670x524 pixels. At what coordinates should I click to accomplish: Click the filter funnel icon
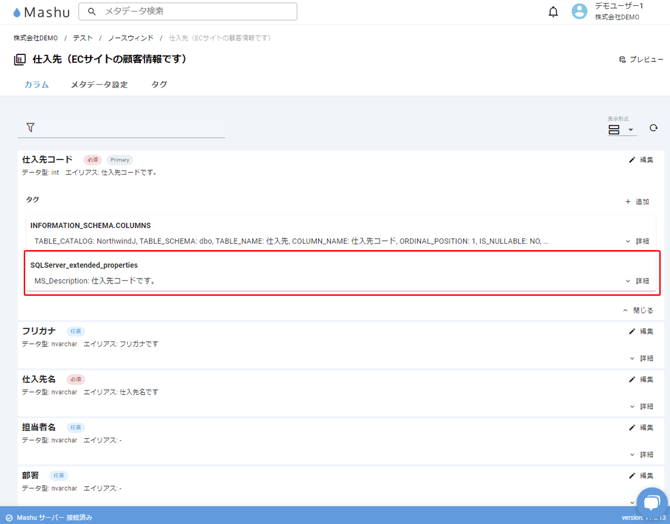30,128
